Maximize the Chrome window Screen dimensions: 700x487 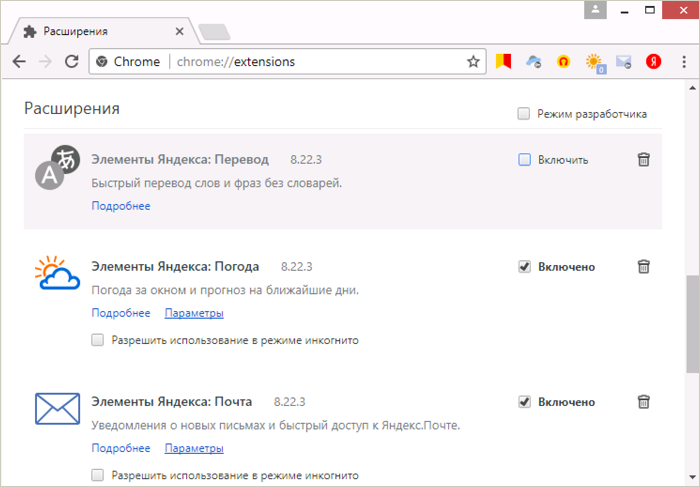(x=650, y=10)
